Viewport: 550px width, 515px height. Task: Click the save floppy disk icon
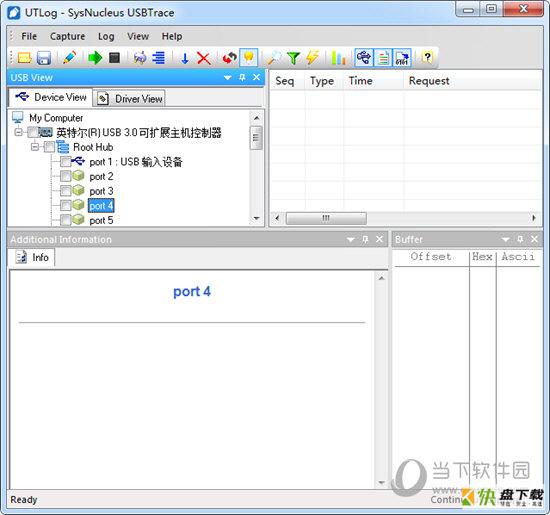pyautogui.click(x=44, y=58)
